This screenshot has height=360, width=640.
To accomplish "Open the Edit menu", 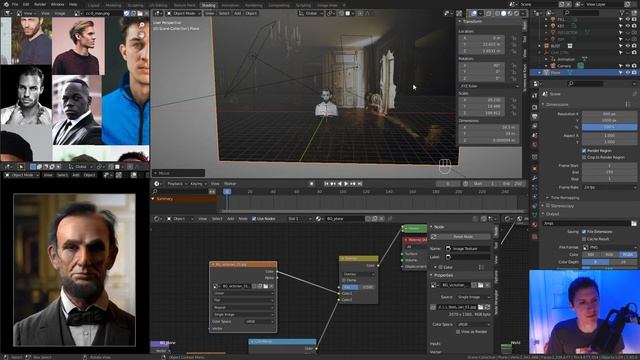I will point(26,4).
